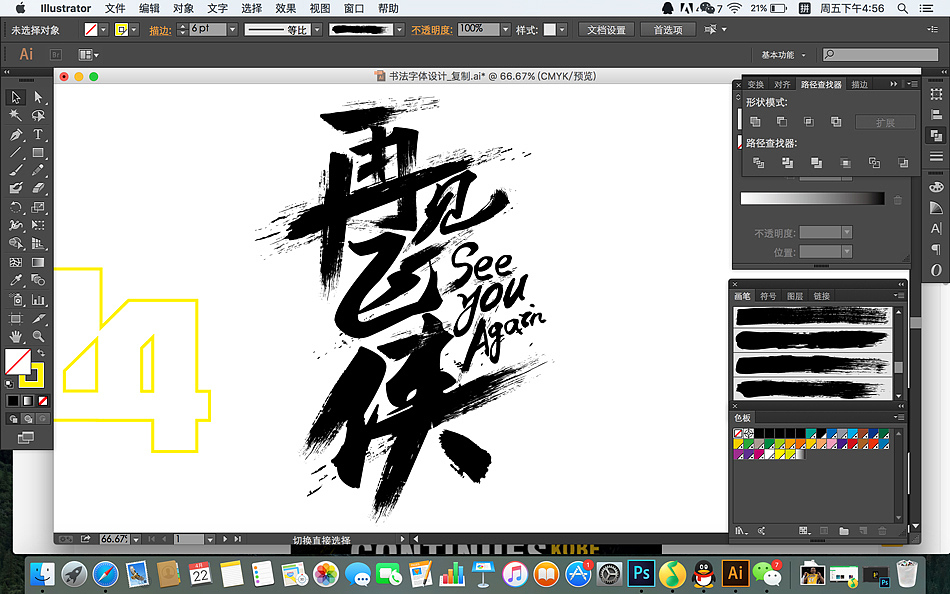Set paint mode to Gradient
Screen dimensions: 950x594
coord(28,401)
